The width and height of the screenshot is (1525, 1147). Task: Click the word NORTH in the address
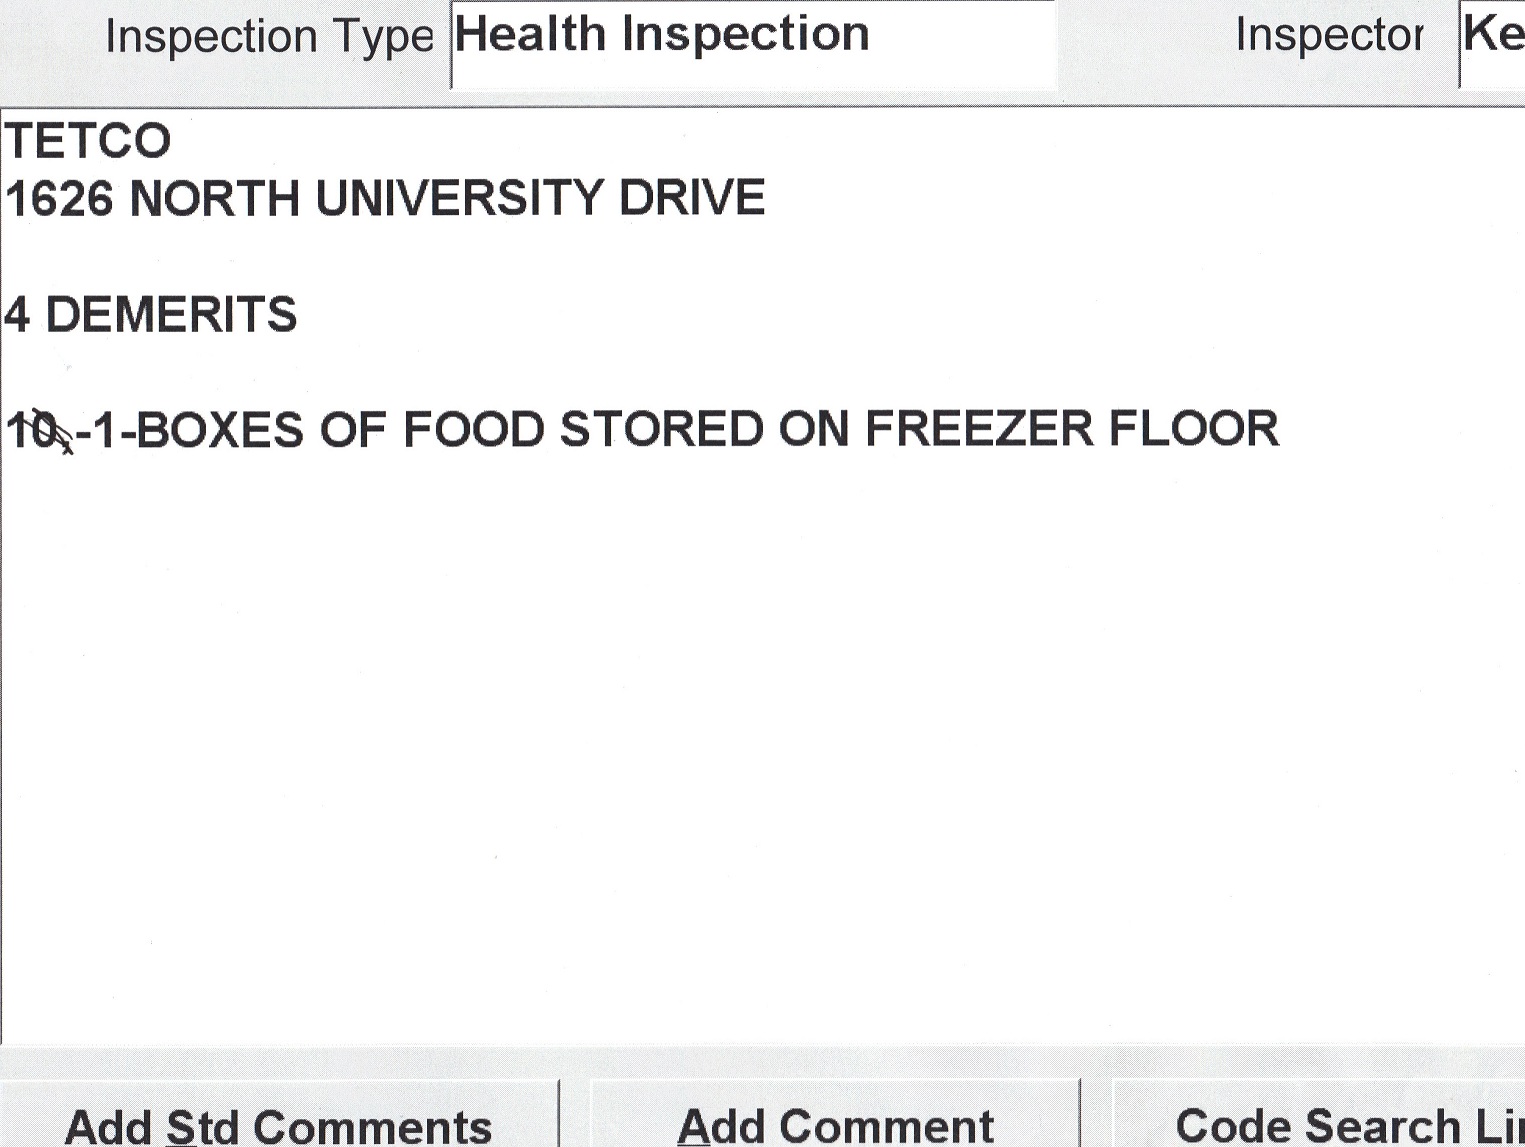click(x=214, y=198)
